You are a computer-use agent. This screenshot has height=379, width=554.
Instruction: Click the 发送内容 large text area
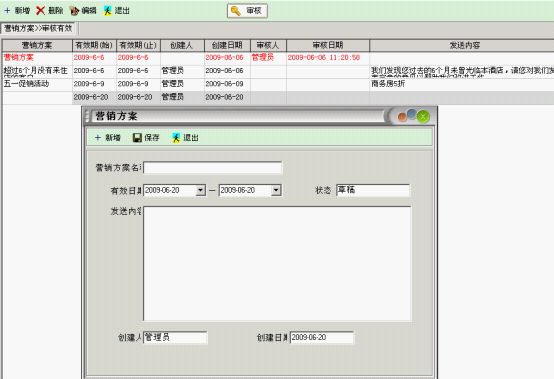(x=277, y=263)
